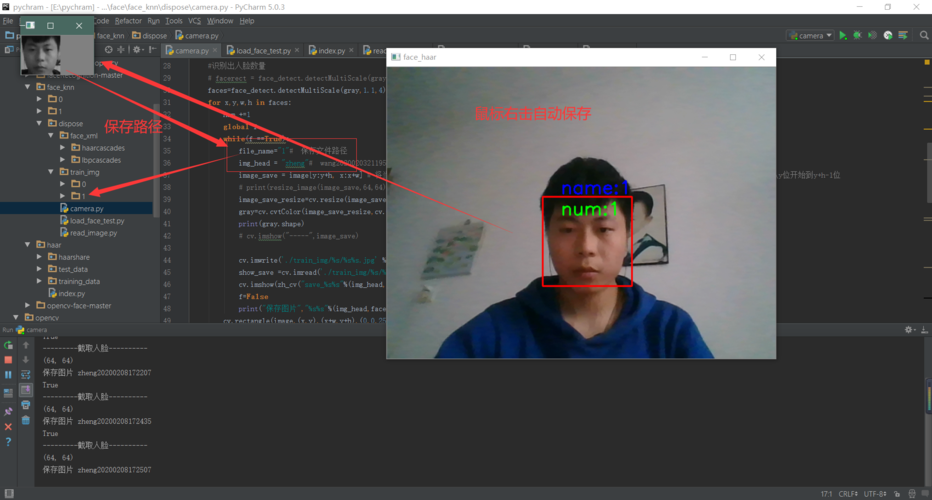This screenshot has height=500, width=932.
Task: Click dispose breadcrumb in navigation bar
Action: tap(149, 36)
